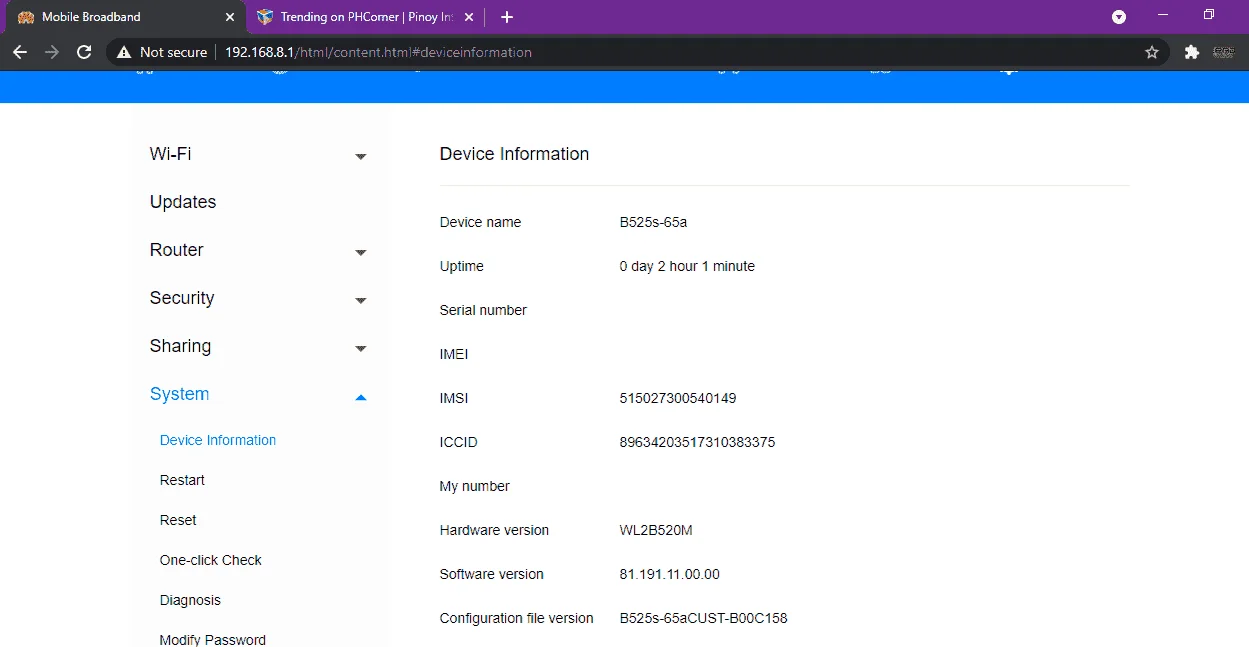Open the Security sidebar section
1249x647 pixels.
click(x=182, y=298)
